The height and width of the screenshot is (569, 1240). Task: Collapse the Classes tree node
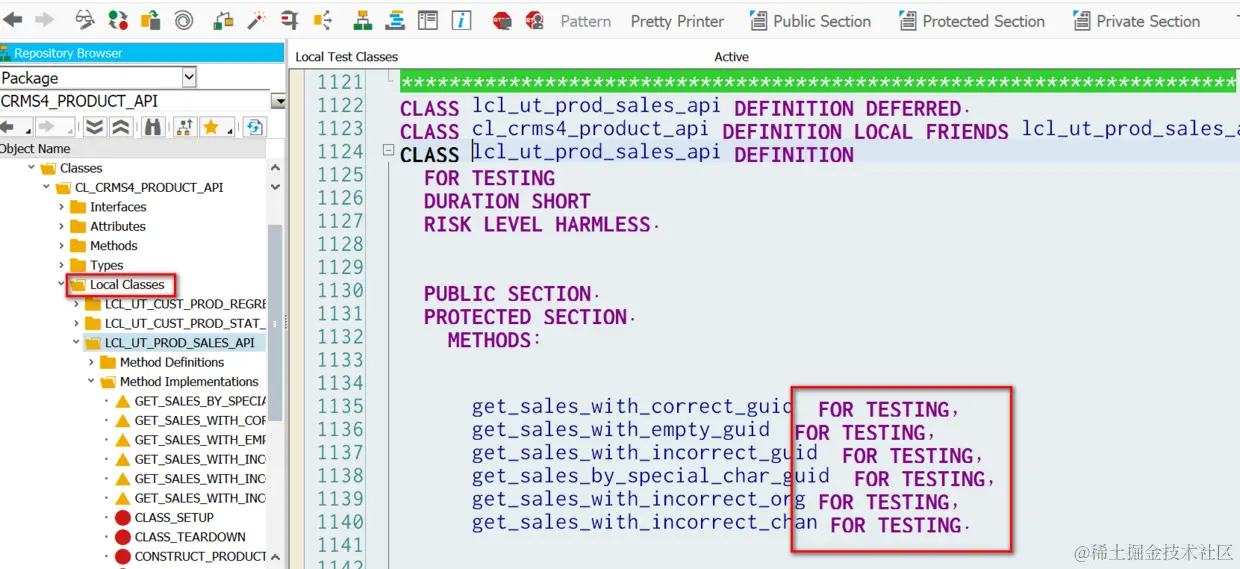[31, 168]
